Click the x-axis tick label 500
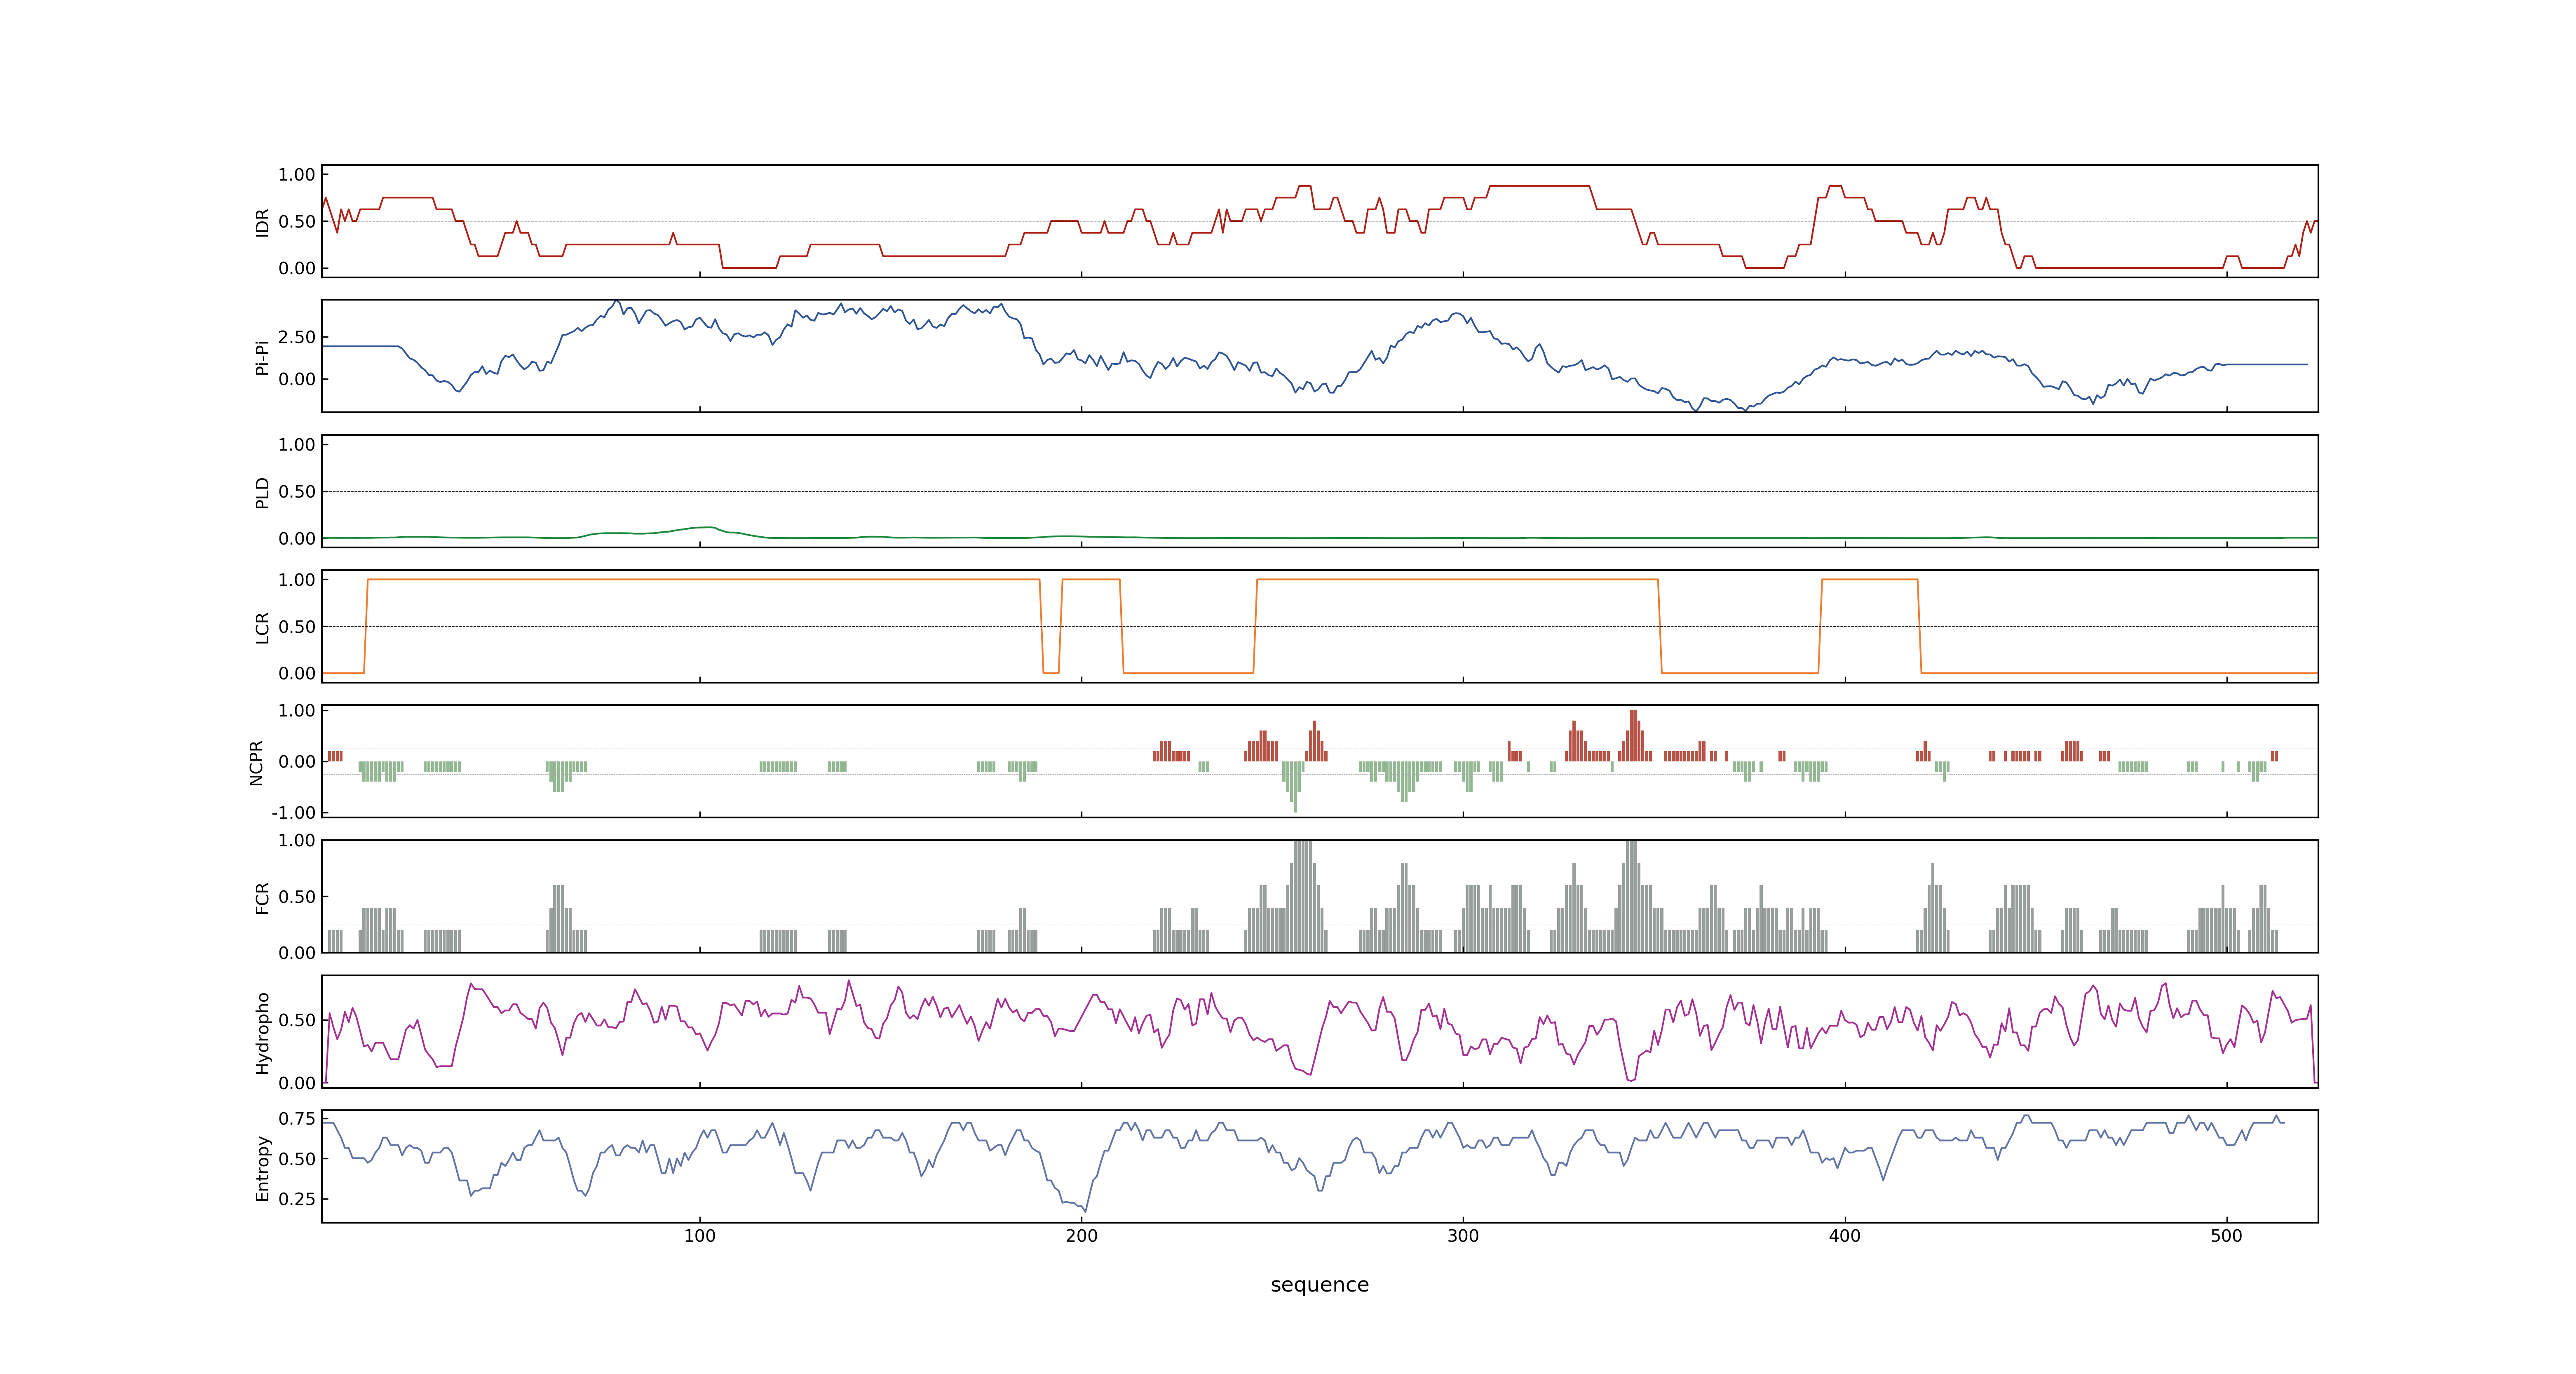Image resolution: width=2576 pixels, height=1374 pixels. click(x=2227, y=1236)
